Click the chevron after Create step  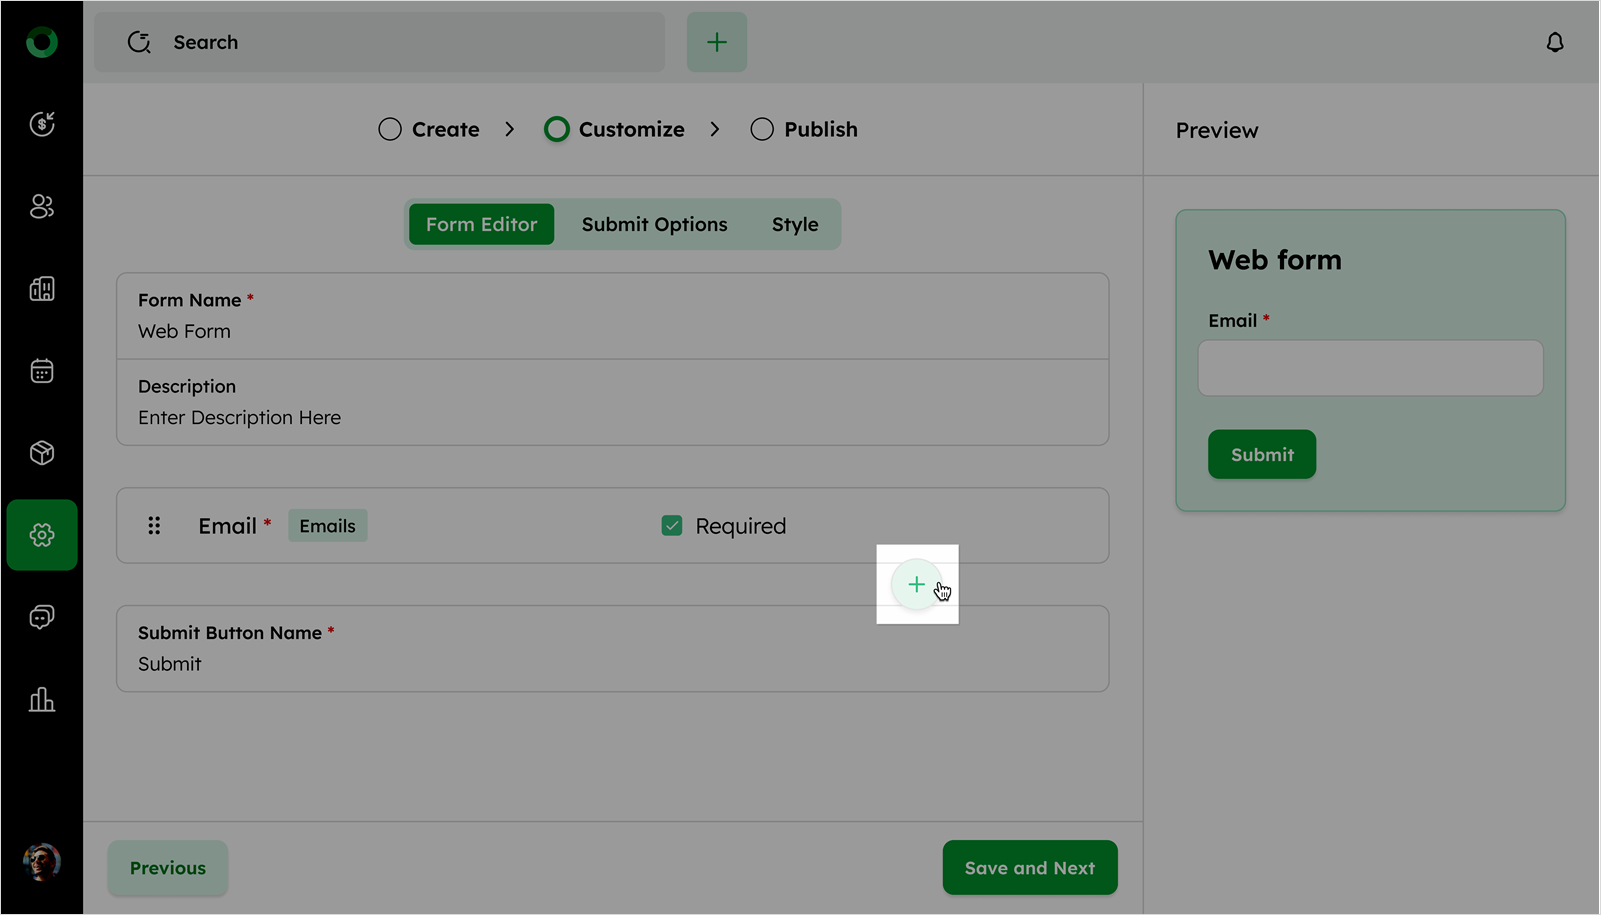click(510, 130)
